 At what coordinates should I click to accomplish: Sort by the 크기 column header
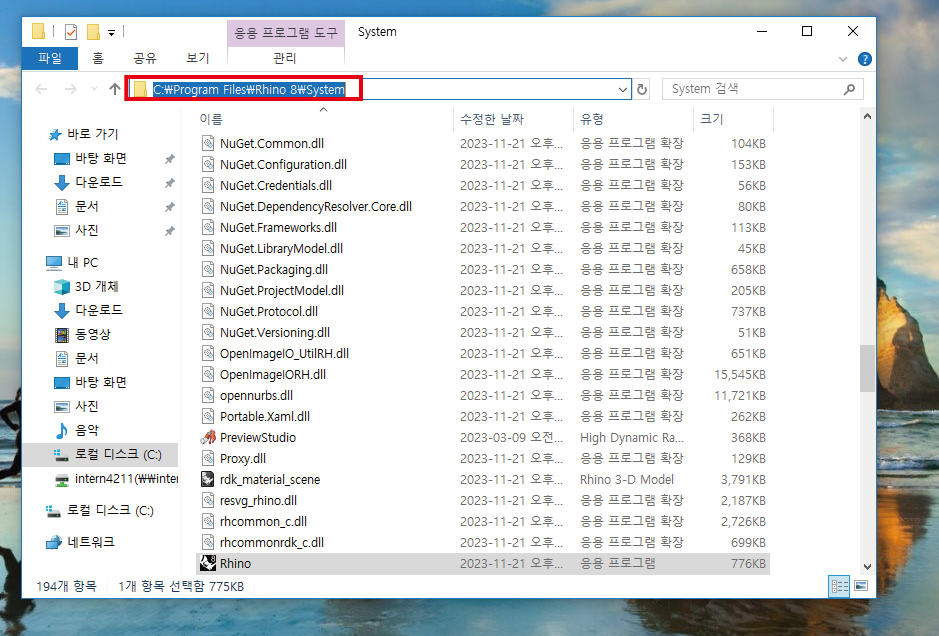click(711, 119)
